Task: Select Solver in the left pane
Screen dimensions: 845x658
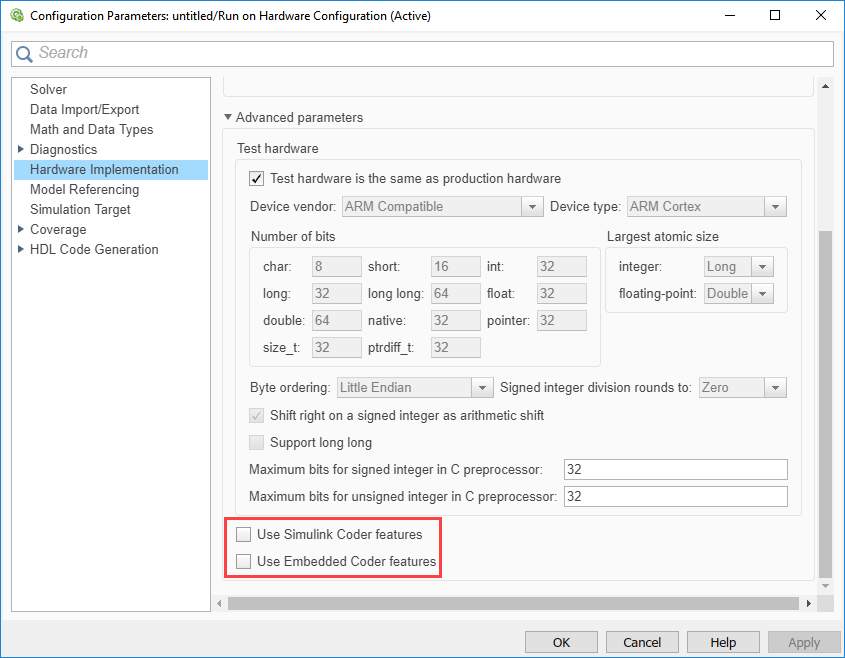Action: (48, 89)
